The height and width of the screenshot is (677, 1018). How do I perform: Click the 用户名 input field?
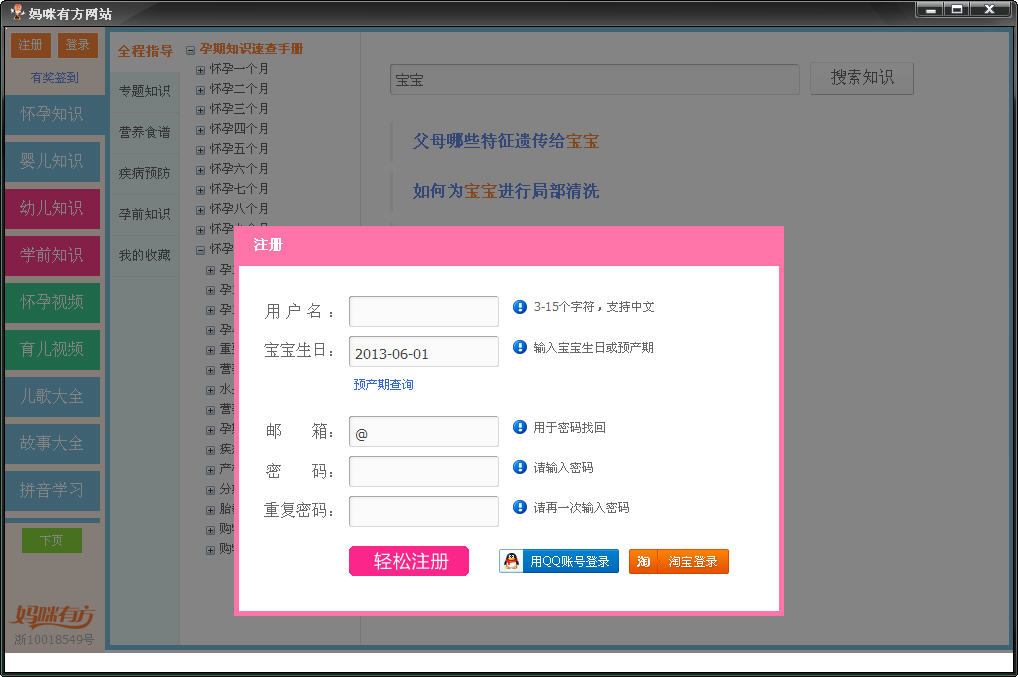[x=423, y=311]
